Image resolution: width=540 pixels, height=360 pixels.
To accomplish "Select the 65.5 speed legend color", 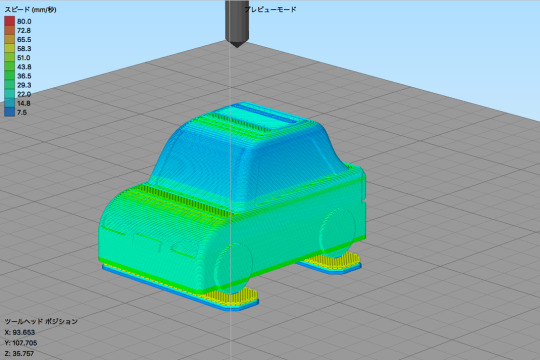I will coord(10,39).
